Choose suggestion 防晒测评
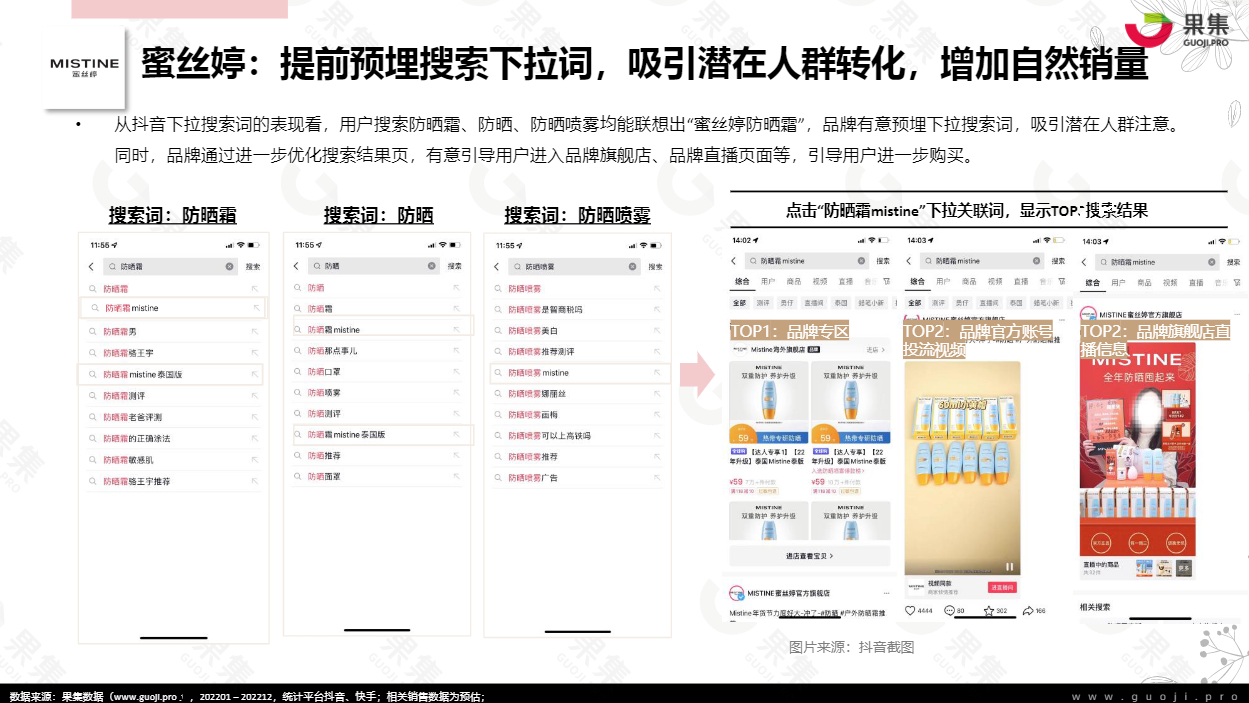Viewport: 1249px width, 703px height. coord(324,414)
